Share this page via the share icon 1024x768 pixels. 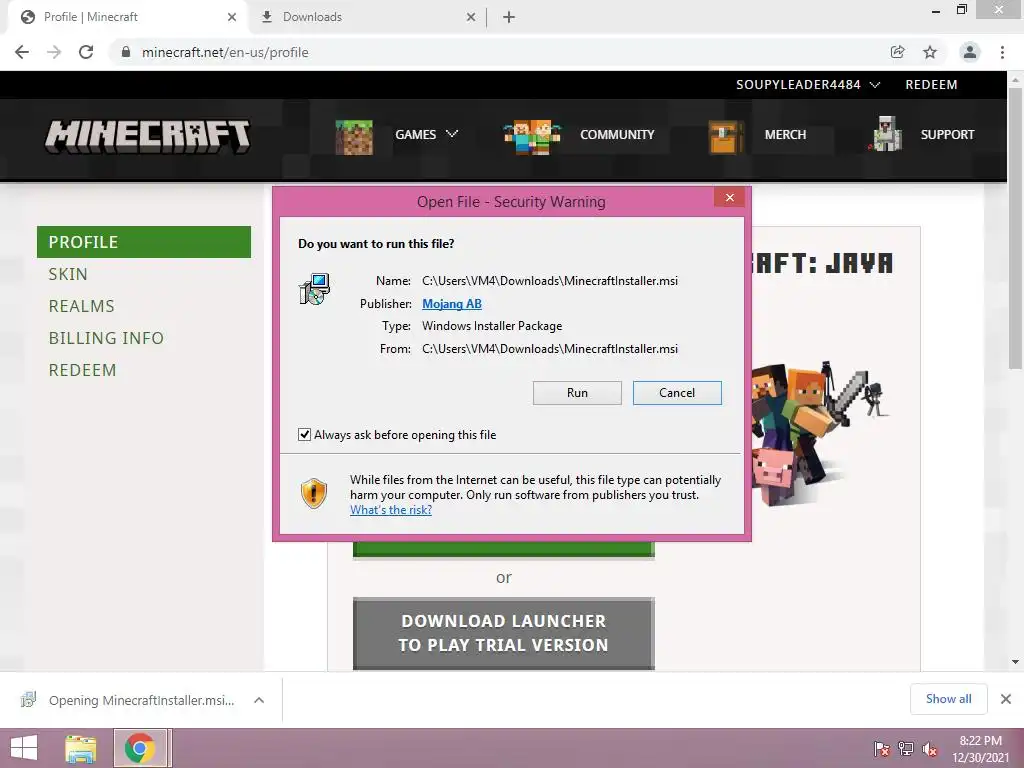[x=897, y=52]
